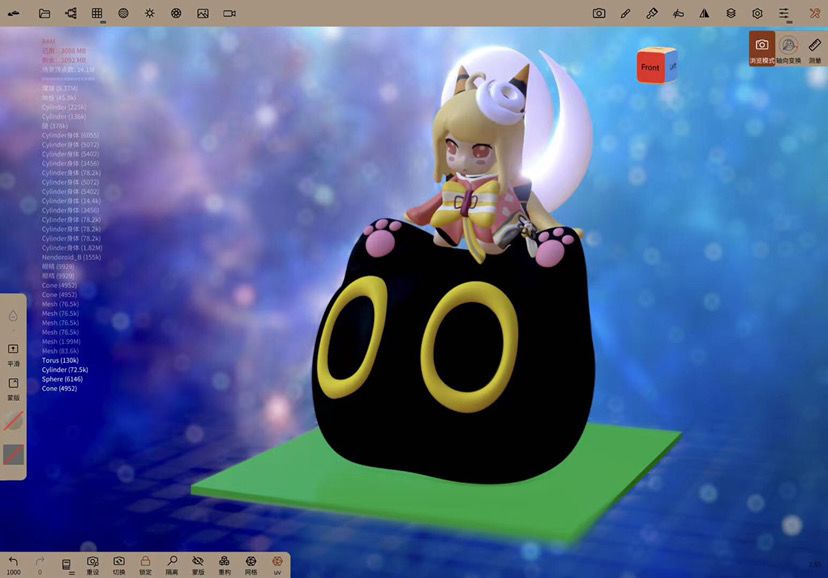Select Cylinder身体 (14.4k) entry
The width and height of the screenshot is (828, 578).
[x=71, y=201]
